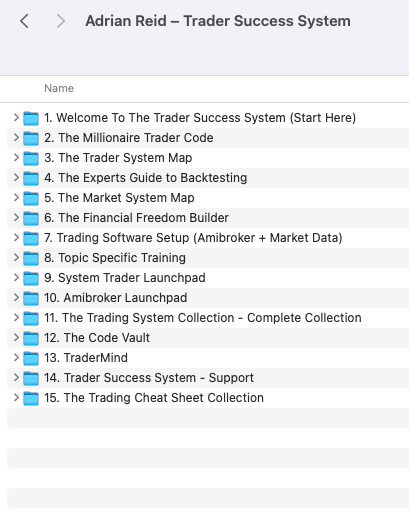Select the System Trader Launchpad folder icon
Image resolution: width=409 pixels, height=523 pixels.
(31, 278)
